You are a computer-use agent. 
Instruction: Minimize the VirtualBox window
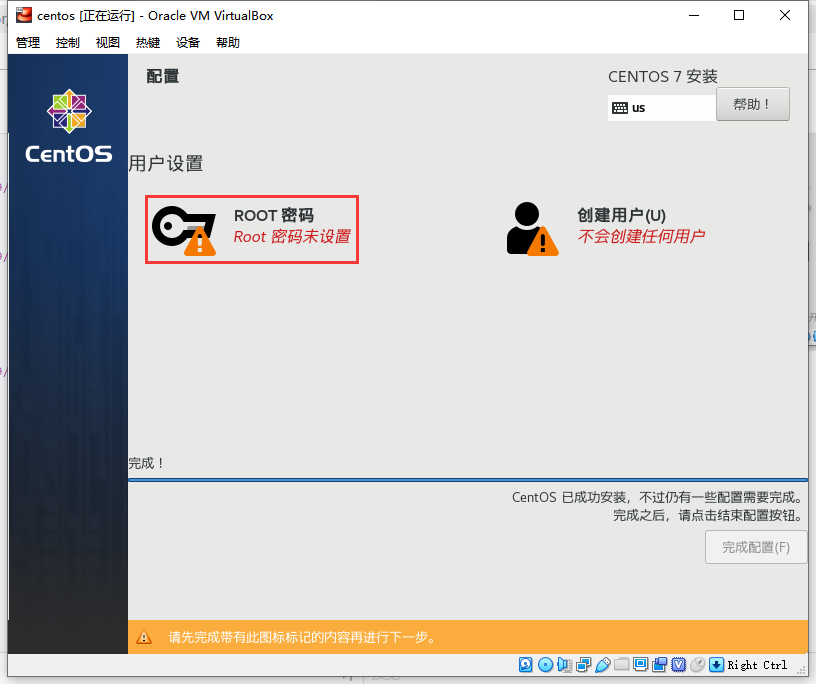[693, 16]
